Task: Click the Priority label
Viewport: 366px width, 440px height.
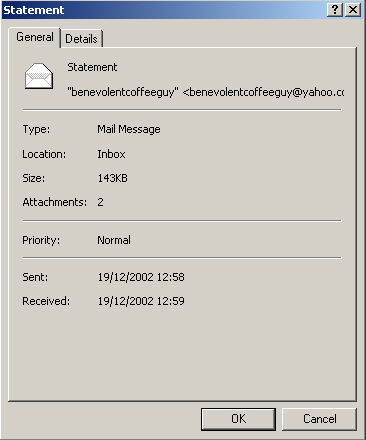Action: pyautogui.click(x=41, y=240)
